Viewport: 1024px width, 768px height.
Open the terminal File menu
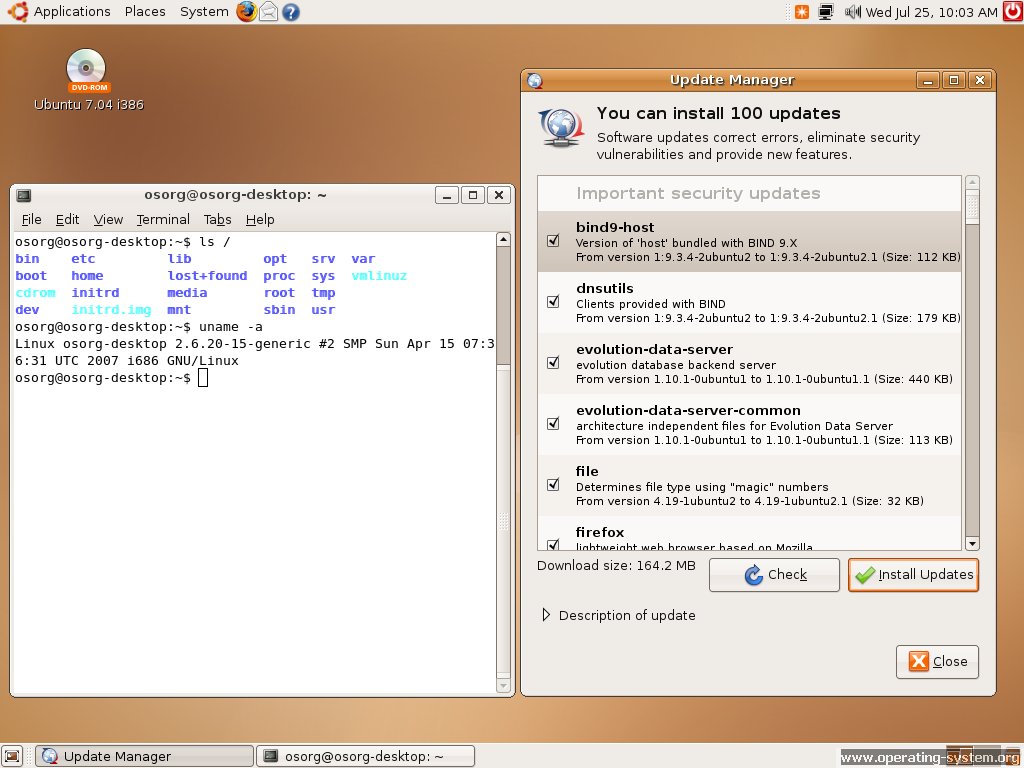tap(31, 219)
